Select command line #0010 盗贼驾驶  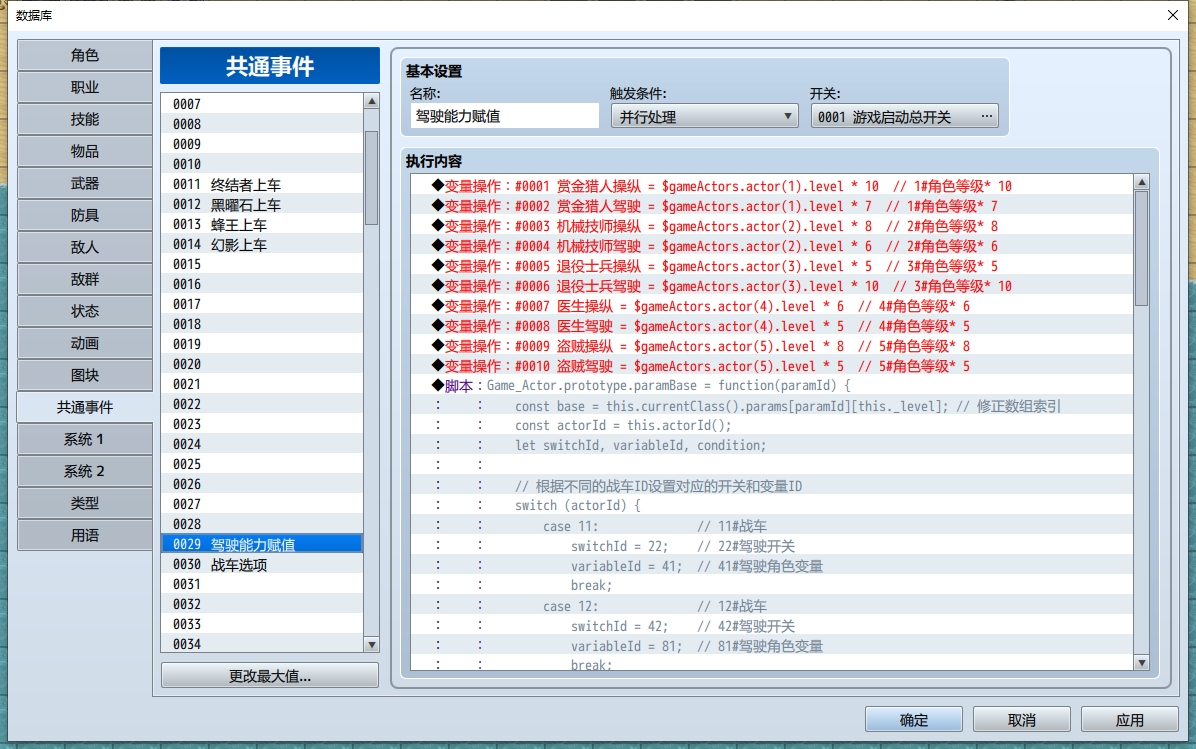(x=772, y=366)
